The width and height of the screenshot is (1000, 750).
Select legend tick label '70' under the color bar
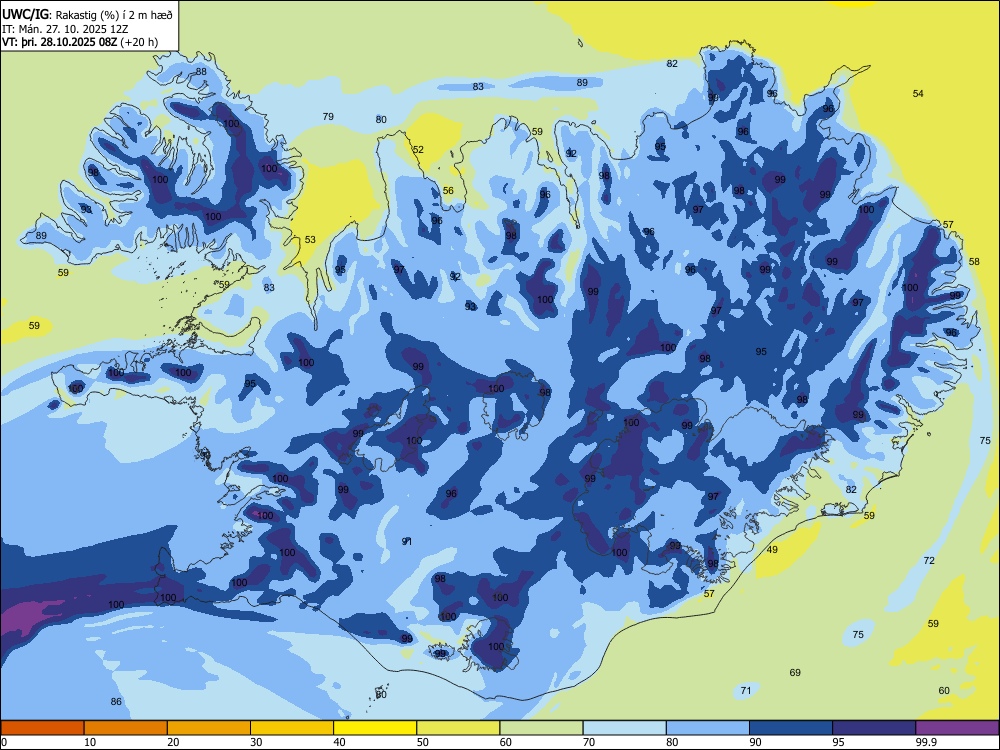(x=589, y=742)
